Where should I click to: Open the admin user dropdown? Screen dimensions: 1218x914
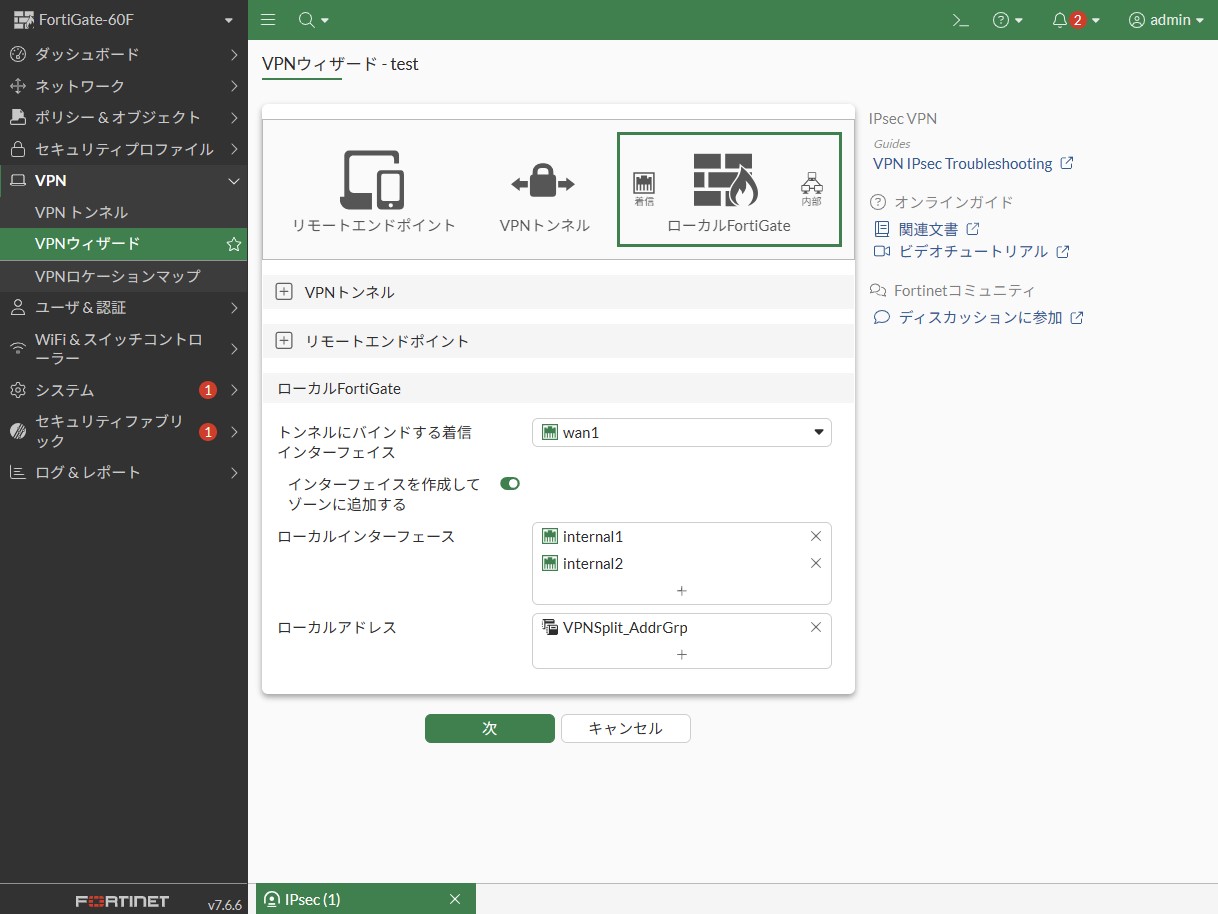pyautogui.click(x=1166, y=20)
